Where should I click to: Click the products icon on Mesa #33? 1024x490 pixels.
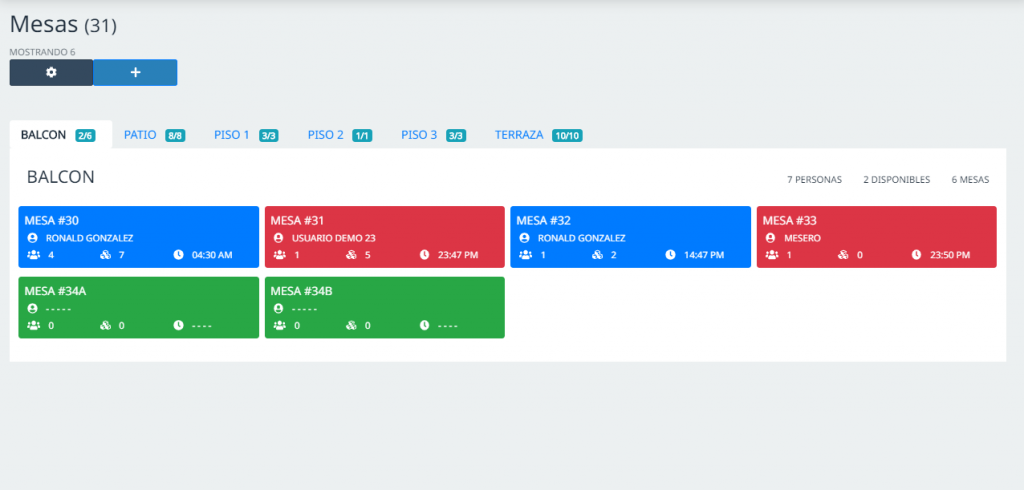843,255
